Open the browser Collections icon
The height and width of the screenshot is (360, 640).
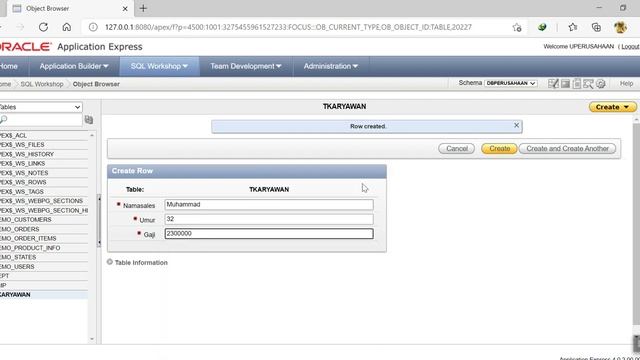coord(596,27)
